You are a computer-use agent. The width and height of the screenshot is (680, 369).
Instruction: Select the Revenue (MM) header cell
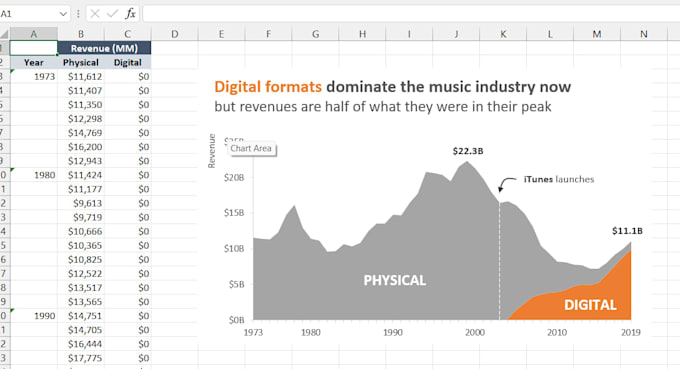[104, 48]
